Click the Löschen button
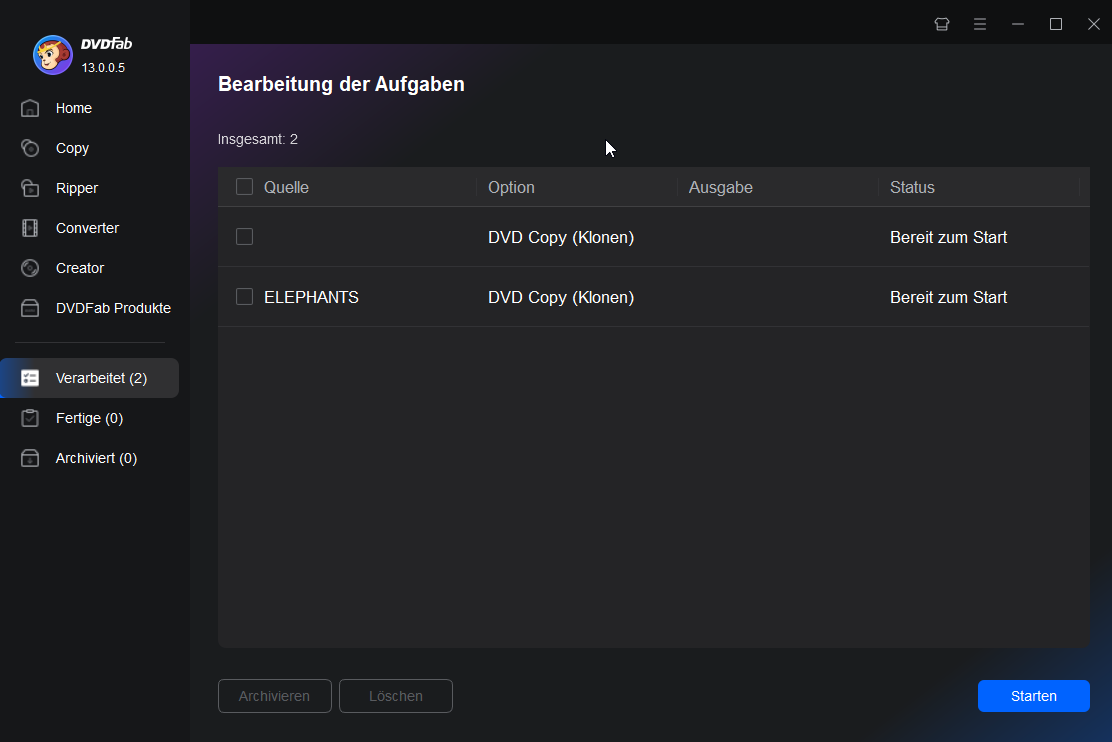Image resolution: width=1112 pixels, height=742 pixels. pyautogui.click(x=396, y=696)
